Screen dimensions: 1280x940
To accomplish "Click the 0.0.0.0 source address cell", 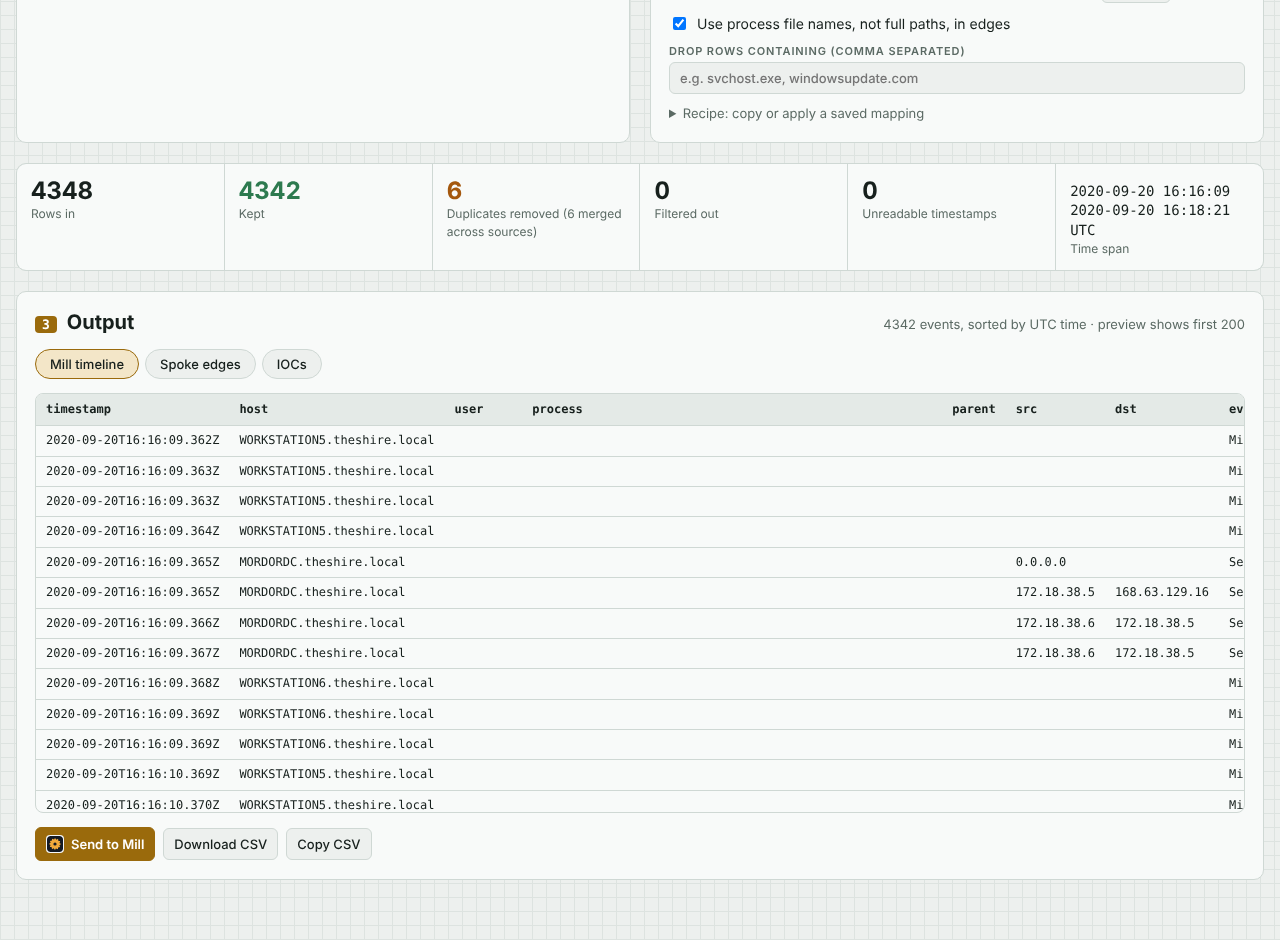I will pos(1041,562).
